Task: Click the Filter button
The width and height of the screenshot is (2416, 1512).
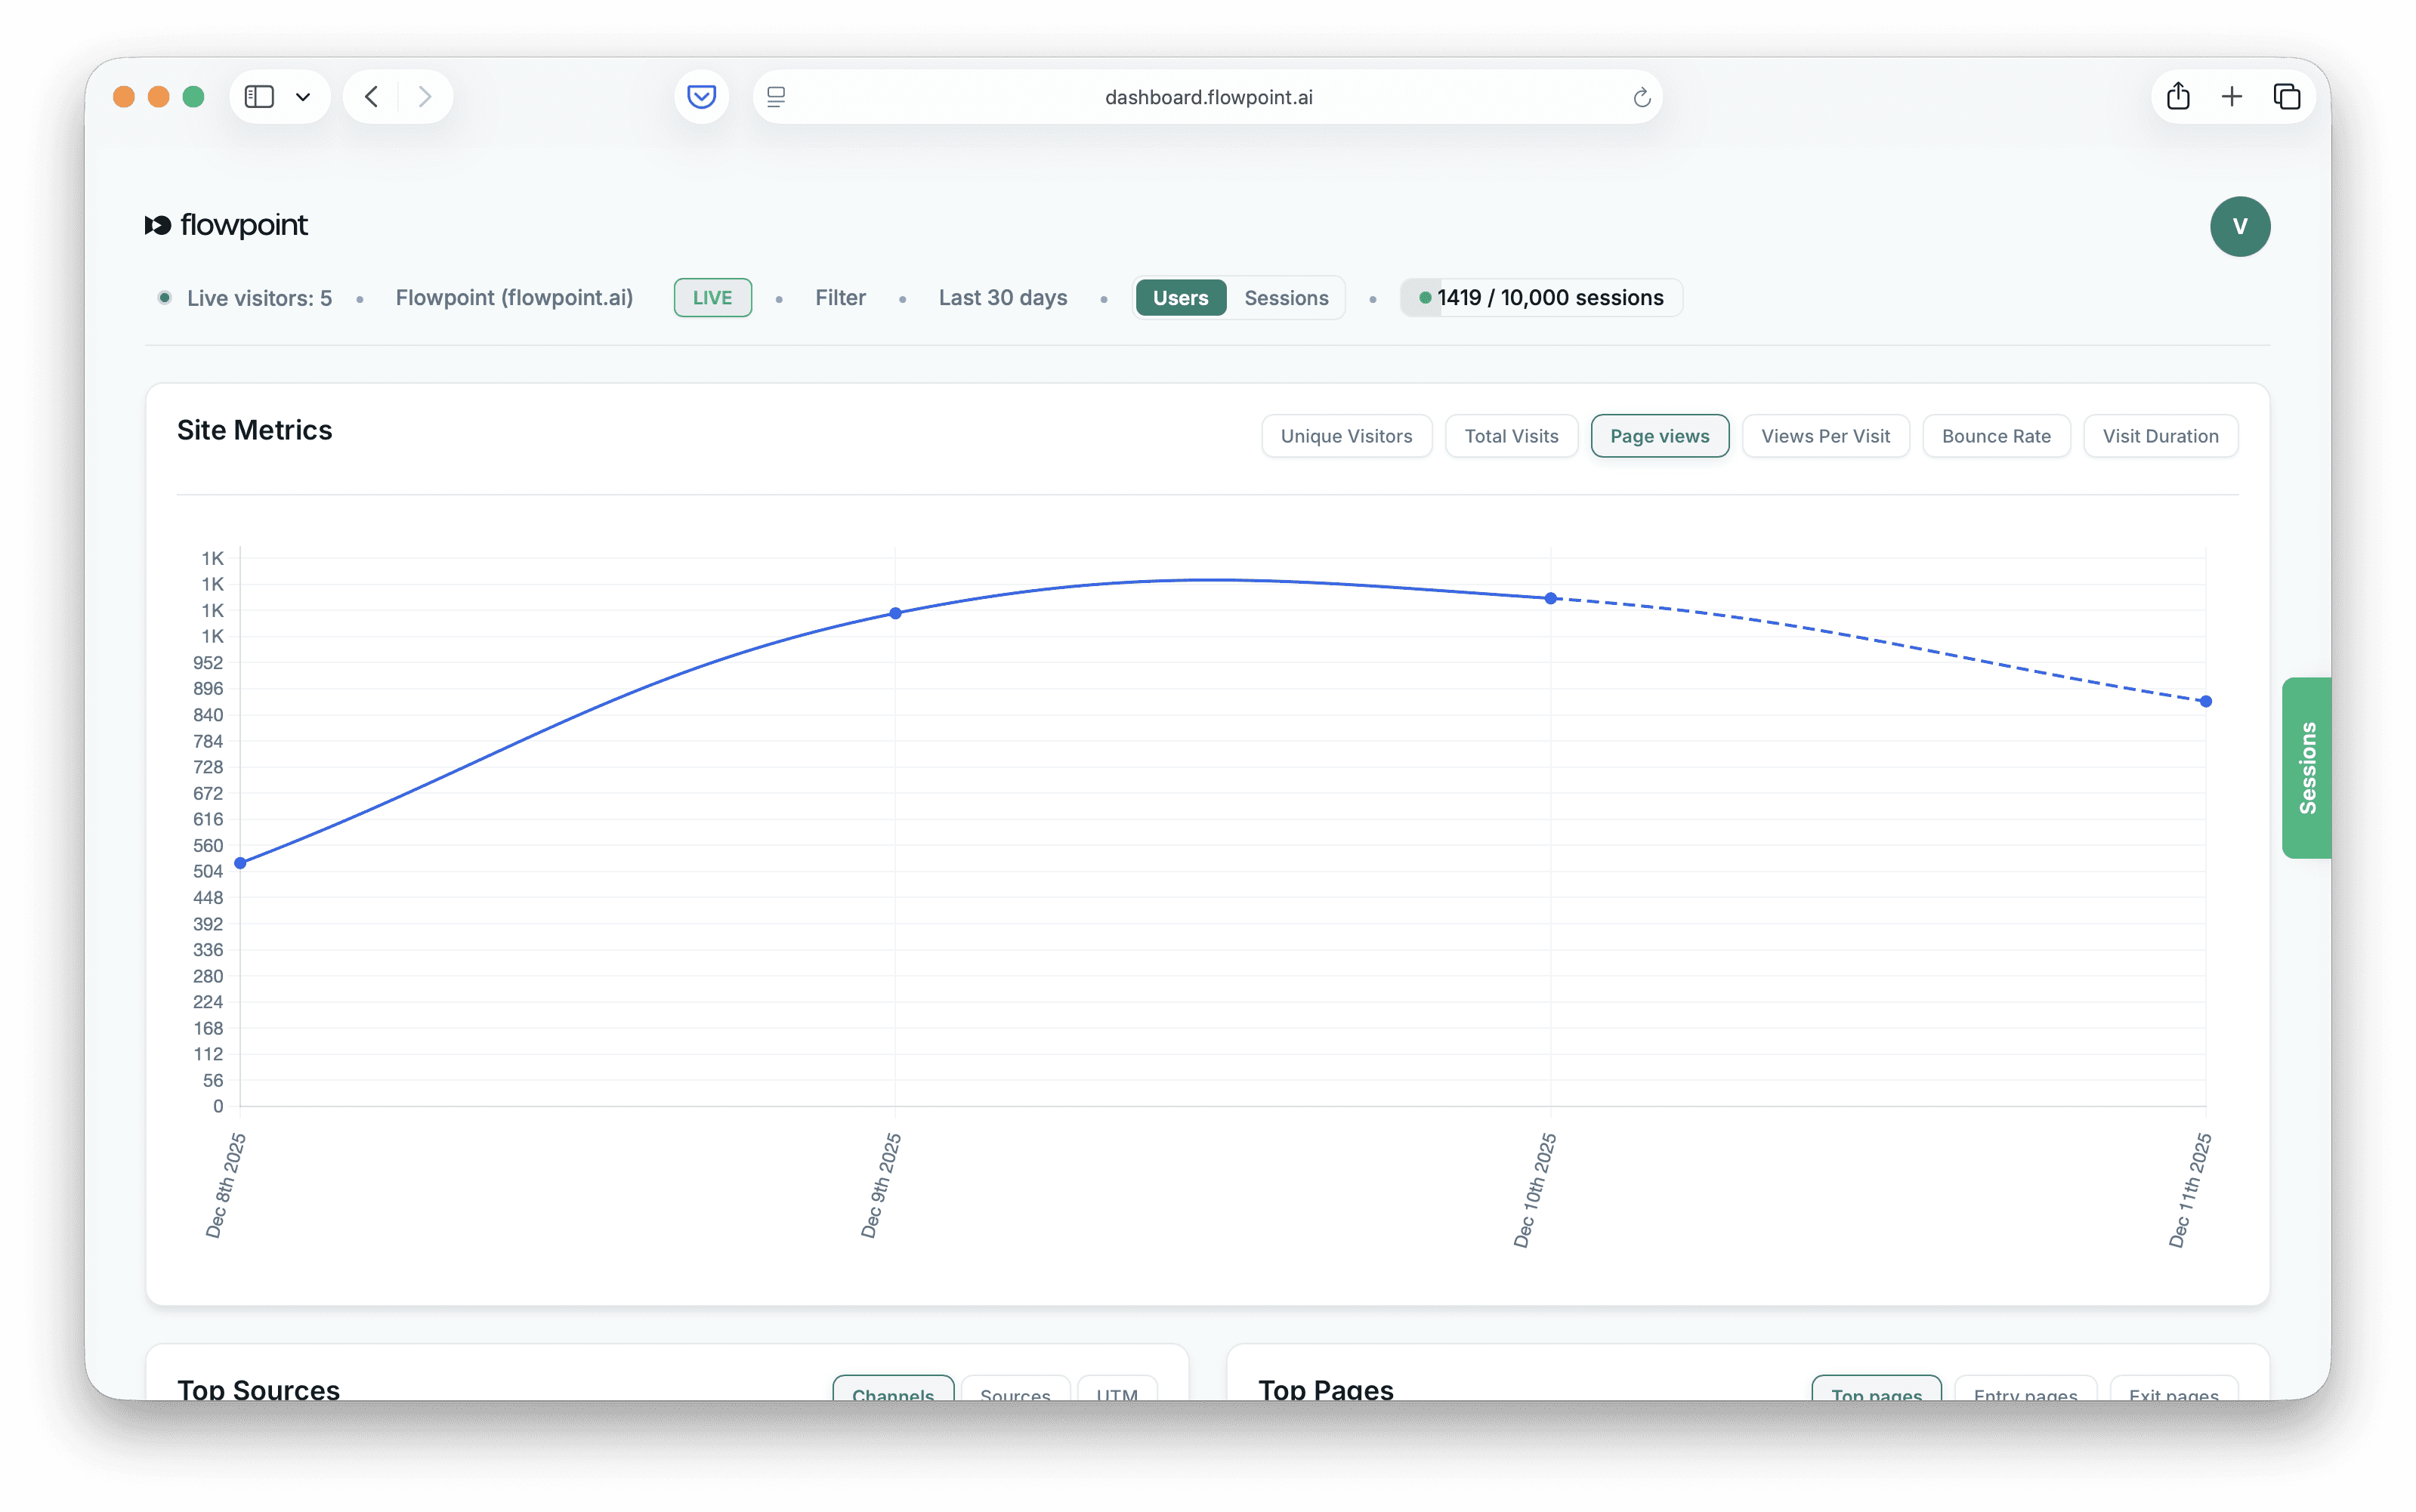Action: pyautogui.click(x=840, y=298)
